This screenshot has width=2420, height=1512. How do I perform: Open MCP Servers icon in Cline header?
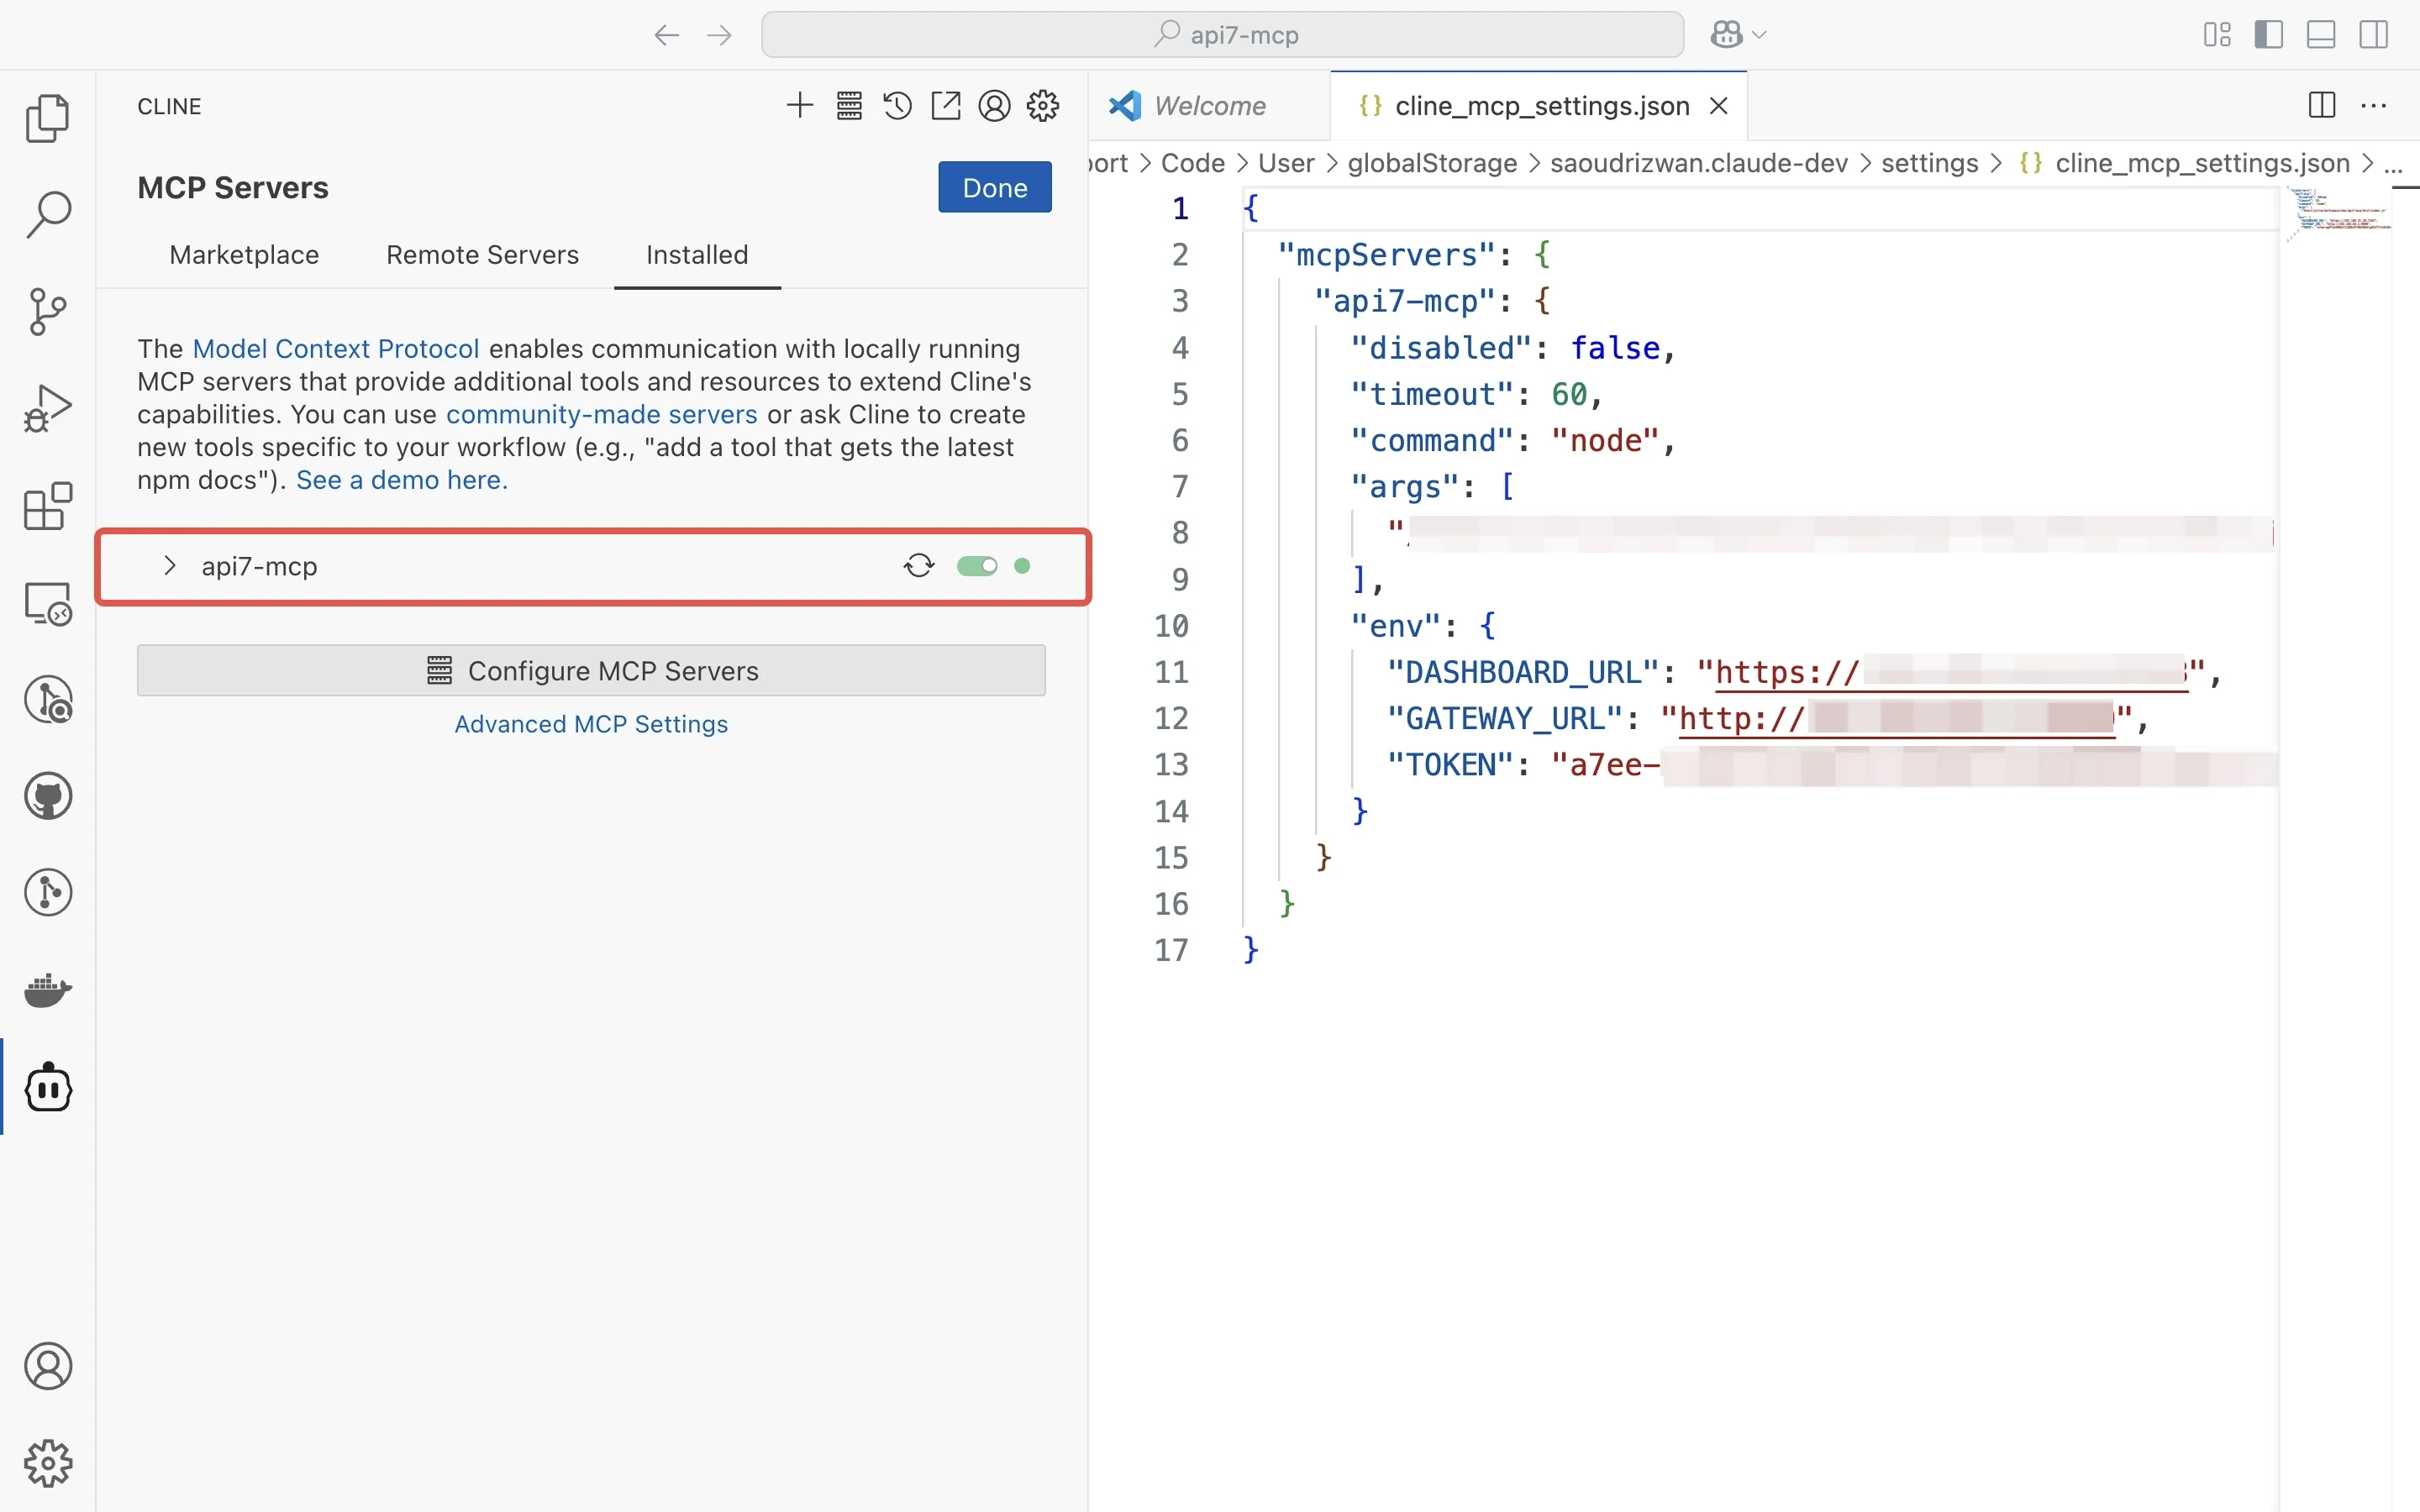point(849,105)
